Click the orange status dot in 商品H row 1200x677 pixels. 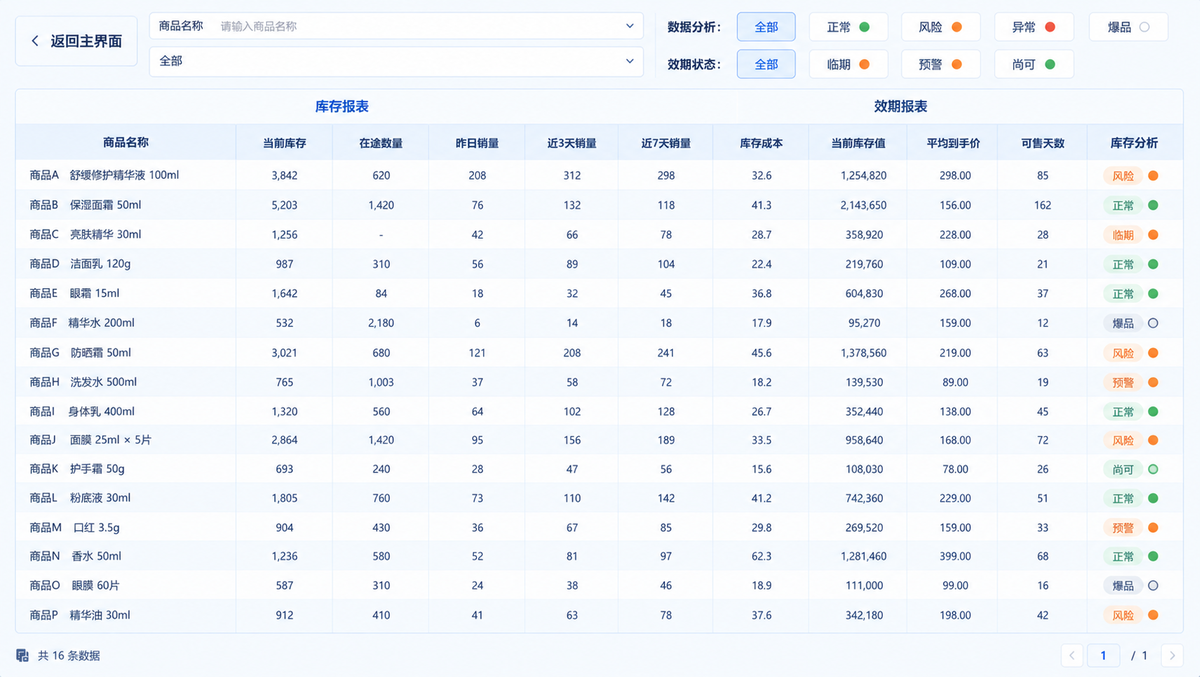tap(1153, 383)
